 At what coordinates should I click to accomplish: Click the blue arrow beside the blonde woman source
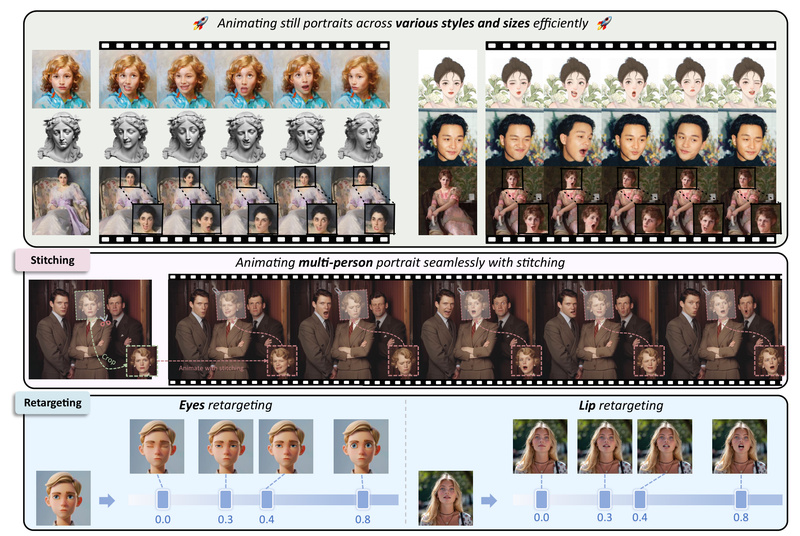coord(489,500)
